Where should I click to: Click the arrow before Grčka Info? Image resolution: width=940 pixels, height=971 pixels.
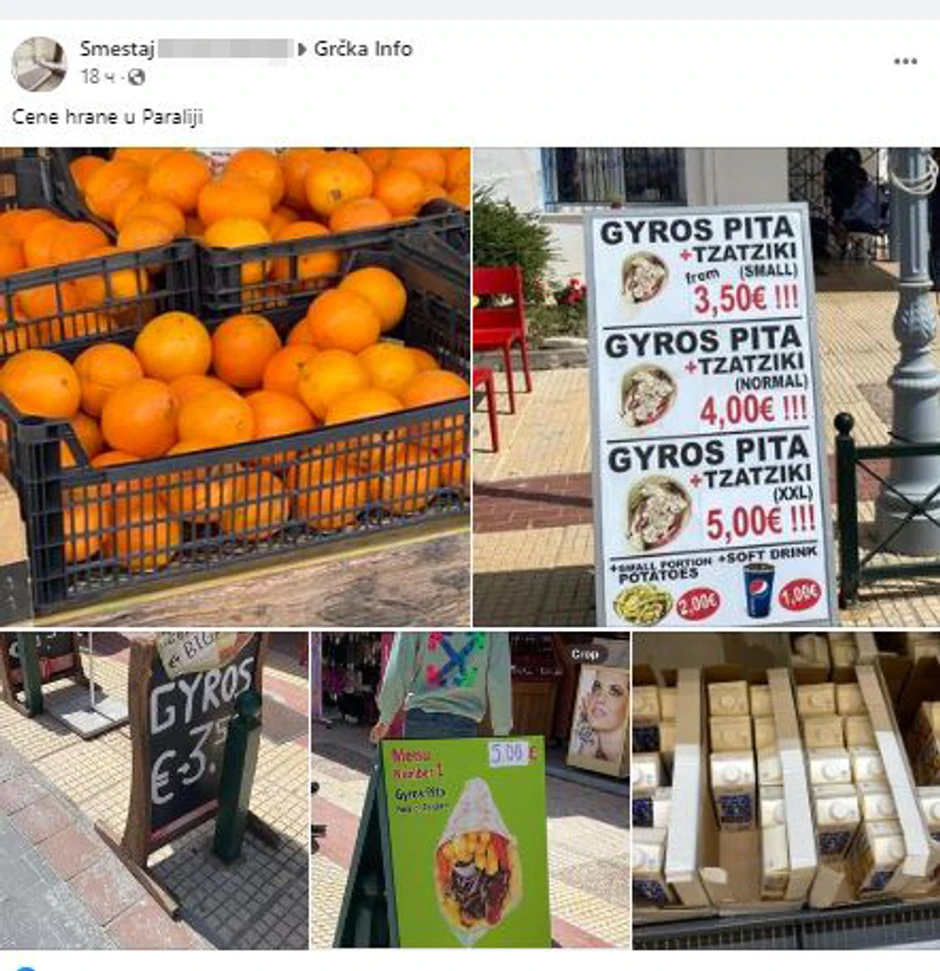click(302, 49)
